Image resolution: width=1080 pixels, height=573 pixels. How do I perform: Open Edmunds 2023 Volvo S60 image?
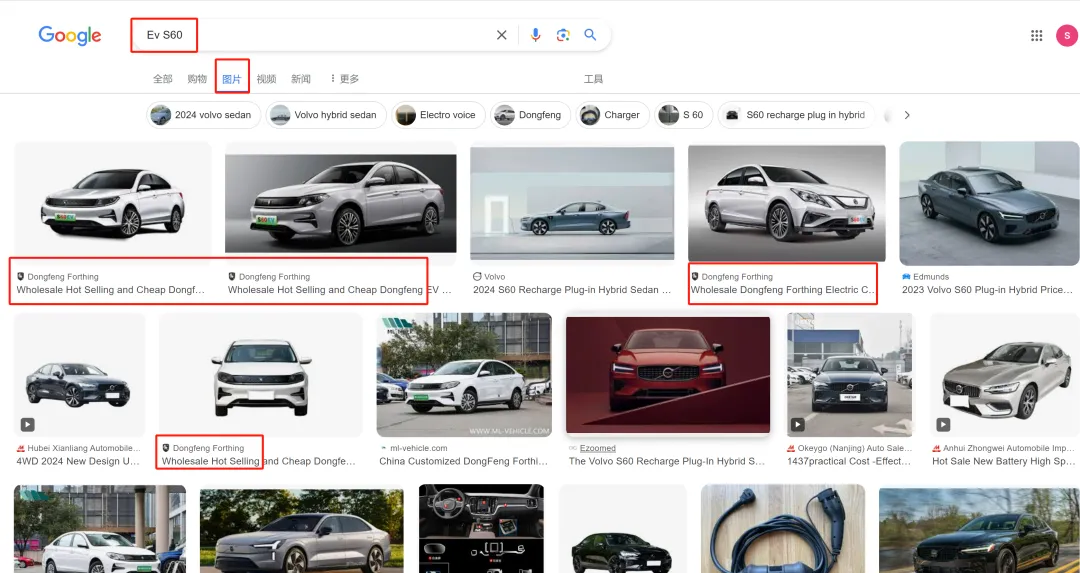pyautogui.click(x=988, y=203)
